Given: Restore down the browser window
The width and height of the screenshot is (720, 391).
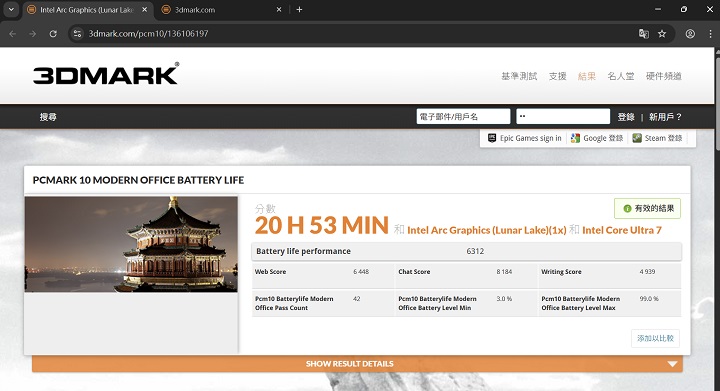Looking at the screenshot, I should 684,9.
